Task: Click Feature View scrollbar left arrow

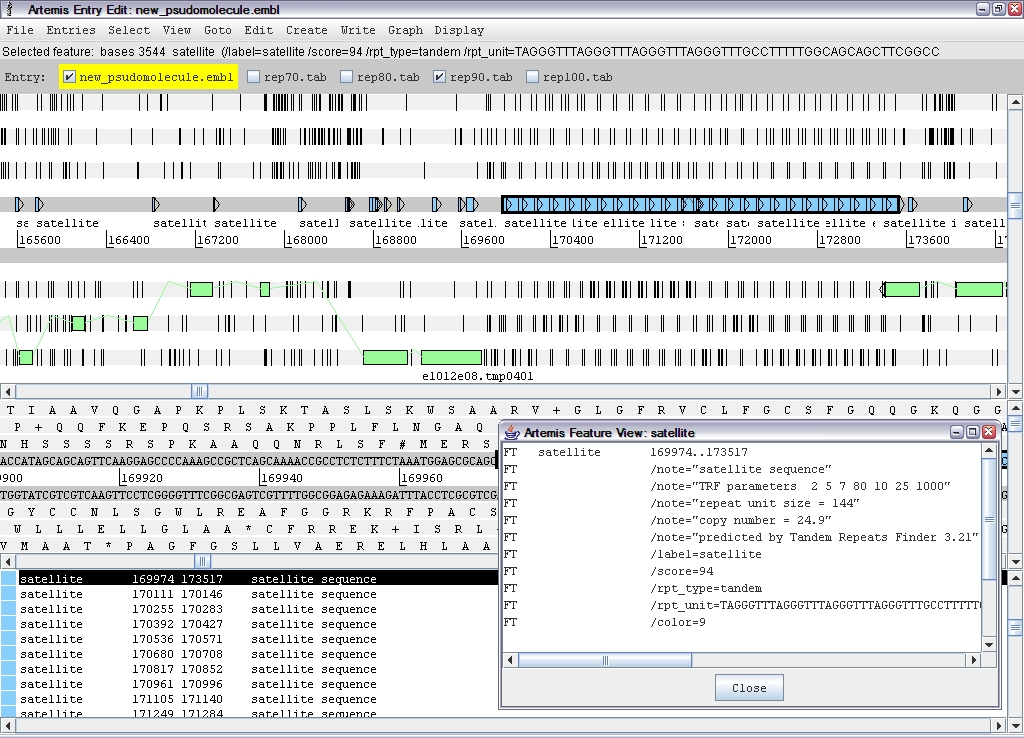Action: point(511,660)
